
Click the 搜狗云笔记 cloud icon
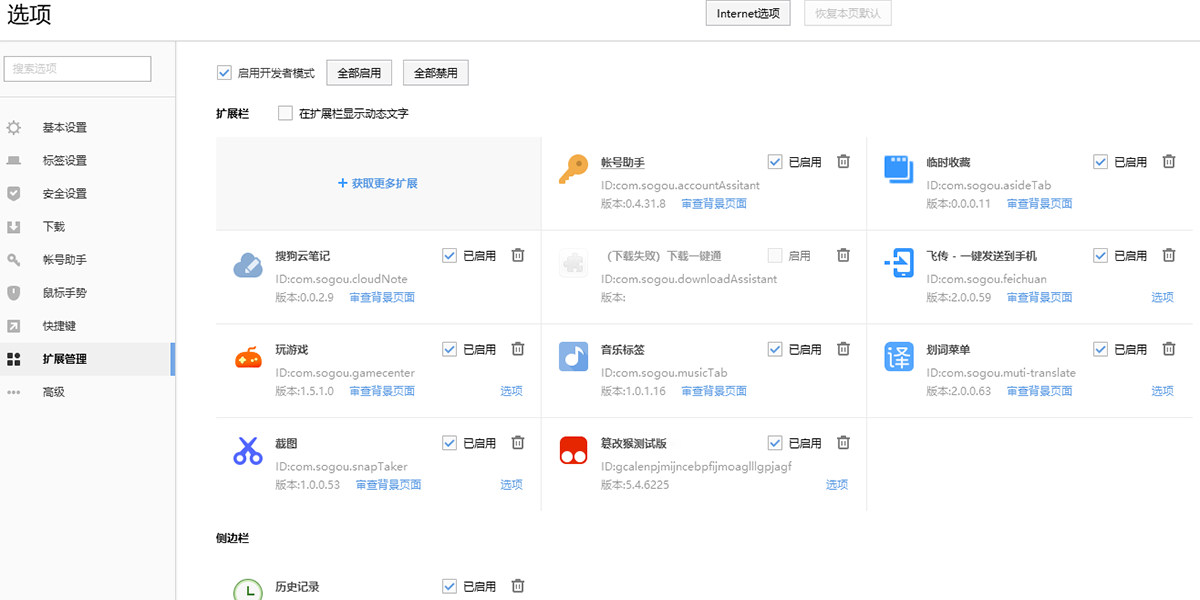tap(248, 264)
